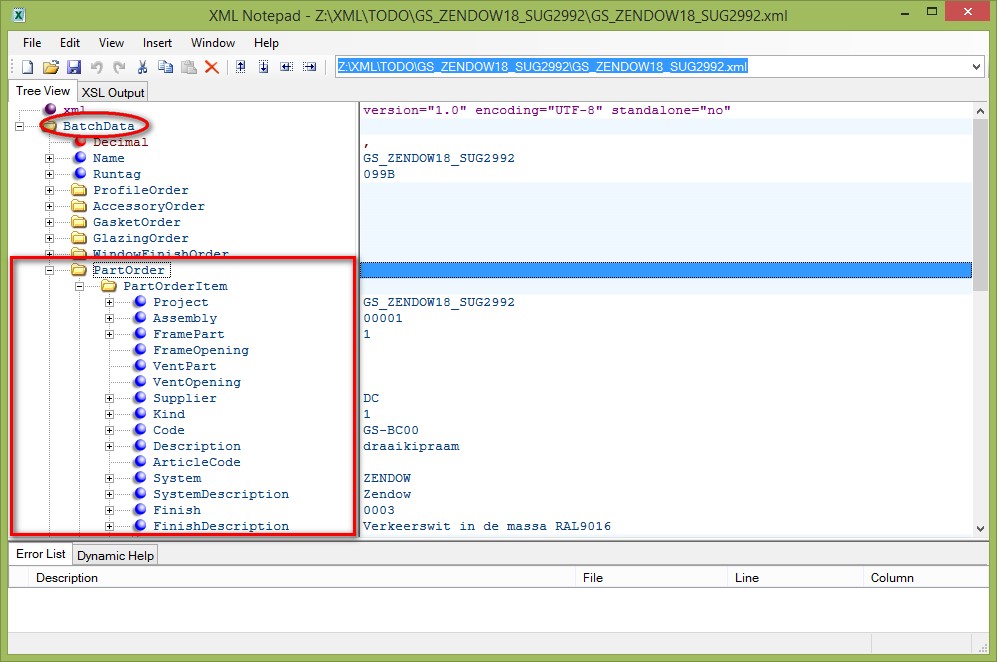Redo the last undone edit
The image size is (997, 662).
119,67
